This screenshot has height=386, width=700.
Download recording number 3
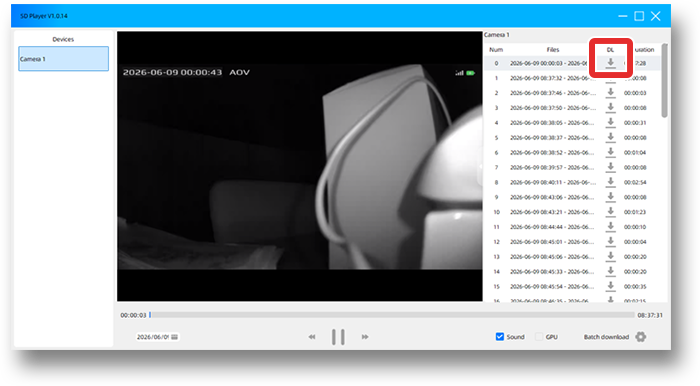click(x=610, y=108)
